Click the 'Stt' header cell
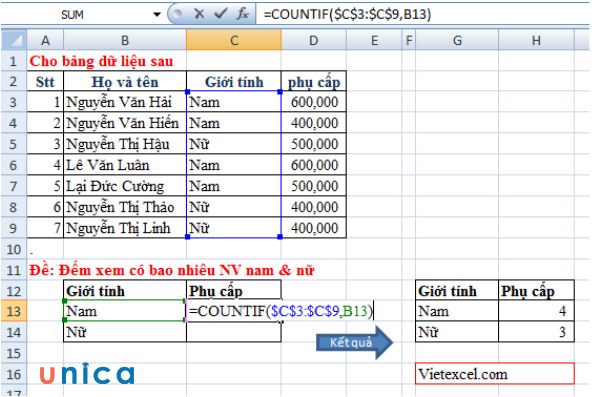The width and height of the screenshot is (600, 397). pyautogui.click(x=45, y=82)
